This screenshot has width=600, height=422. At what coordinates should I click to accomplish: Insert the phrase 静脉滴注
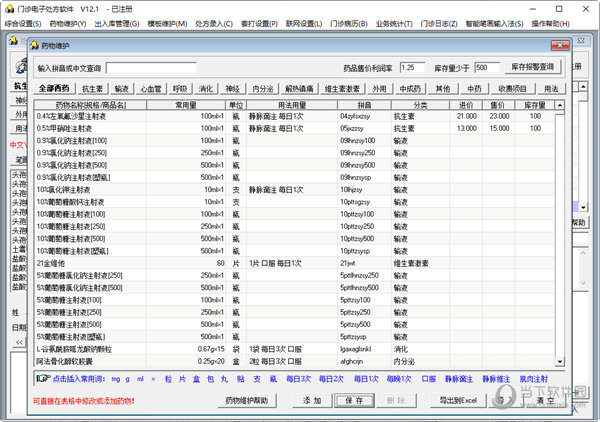459,379
